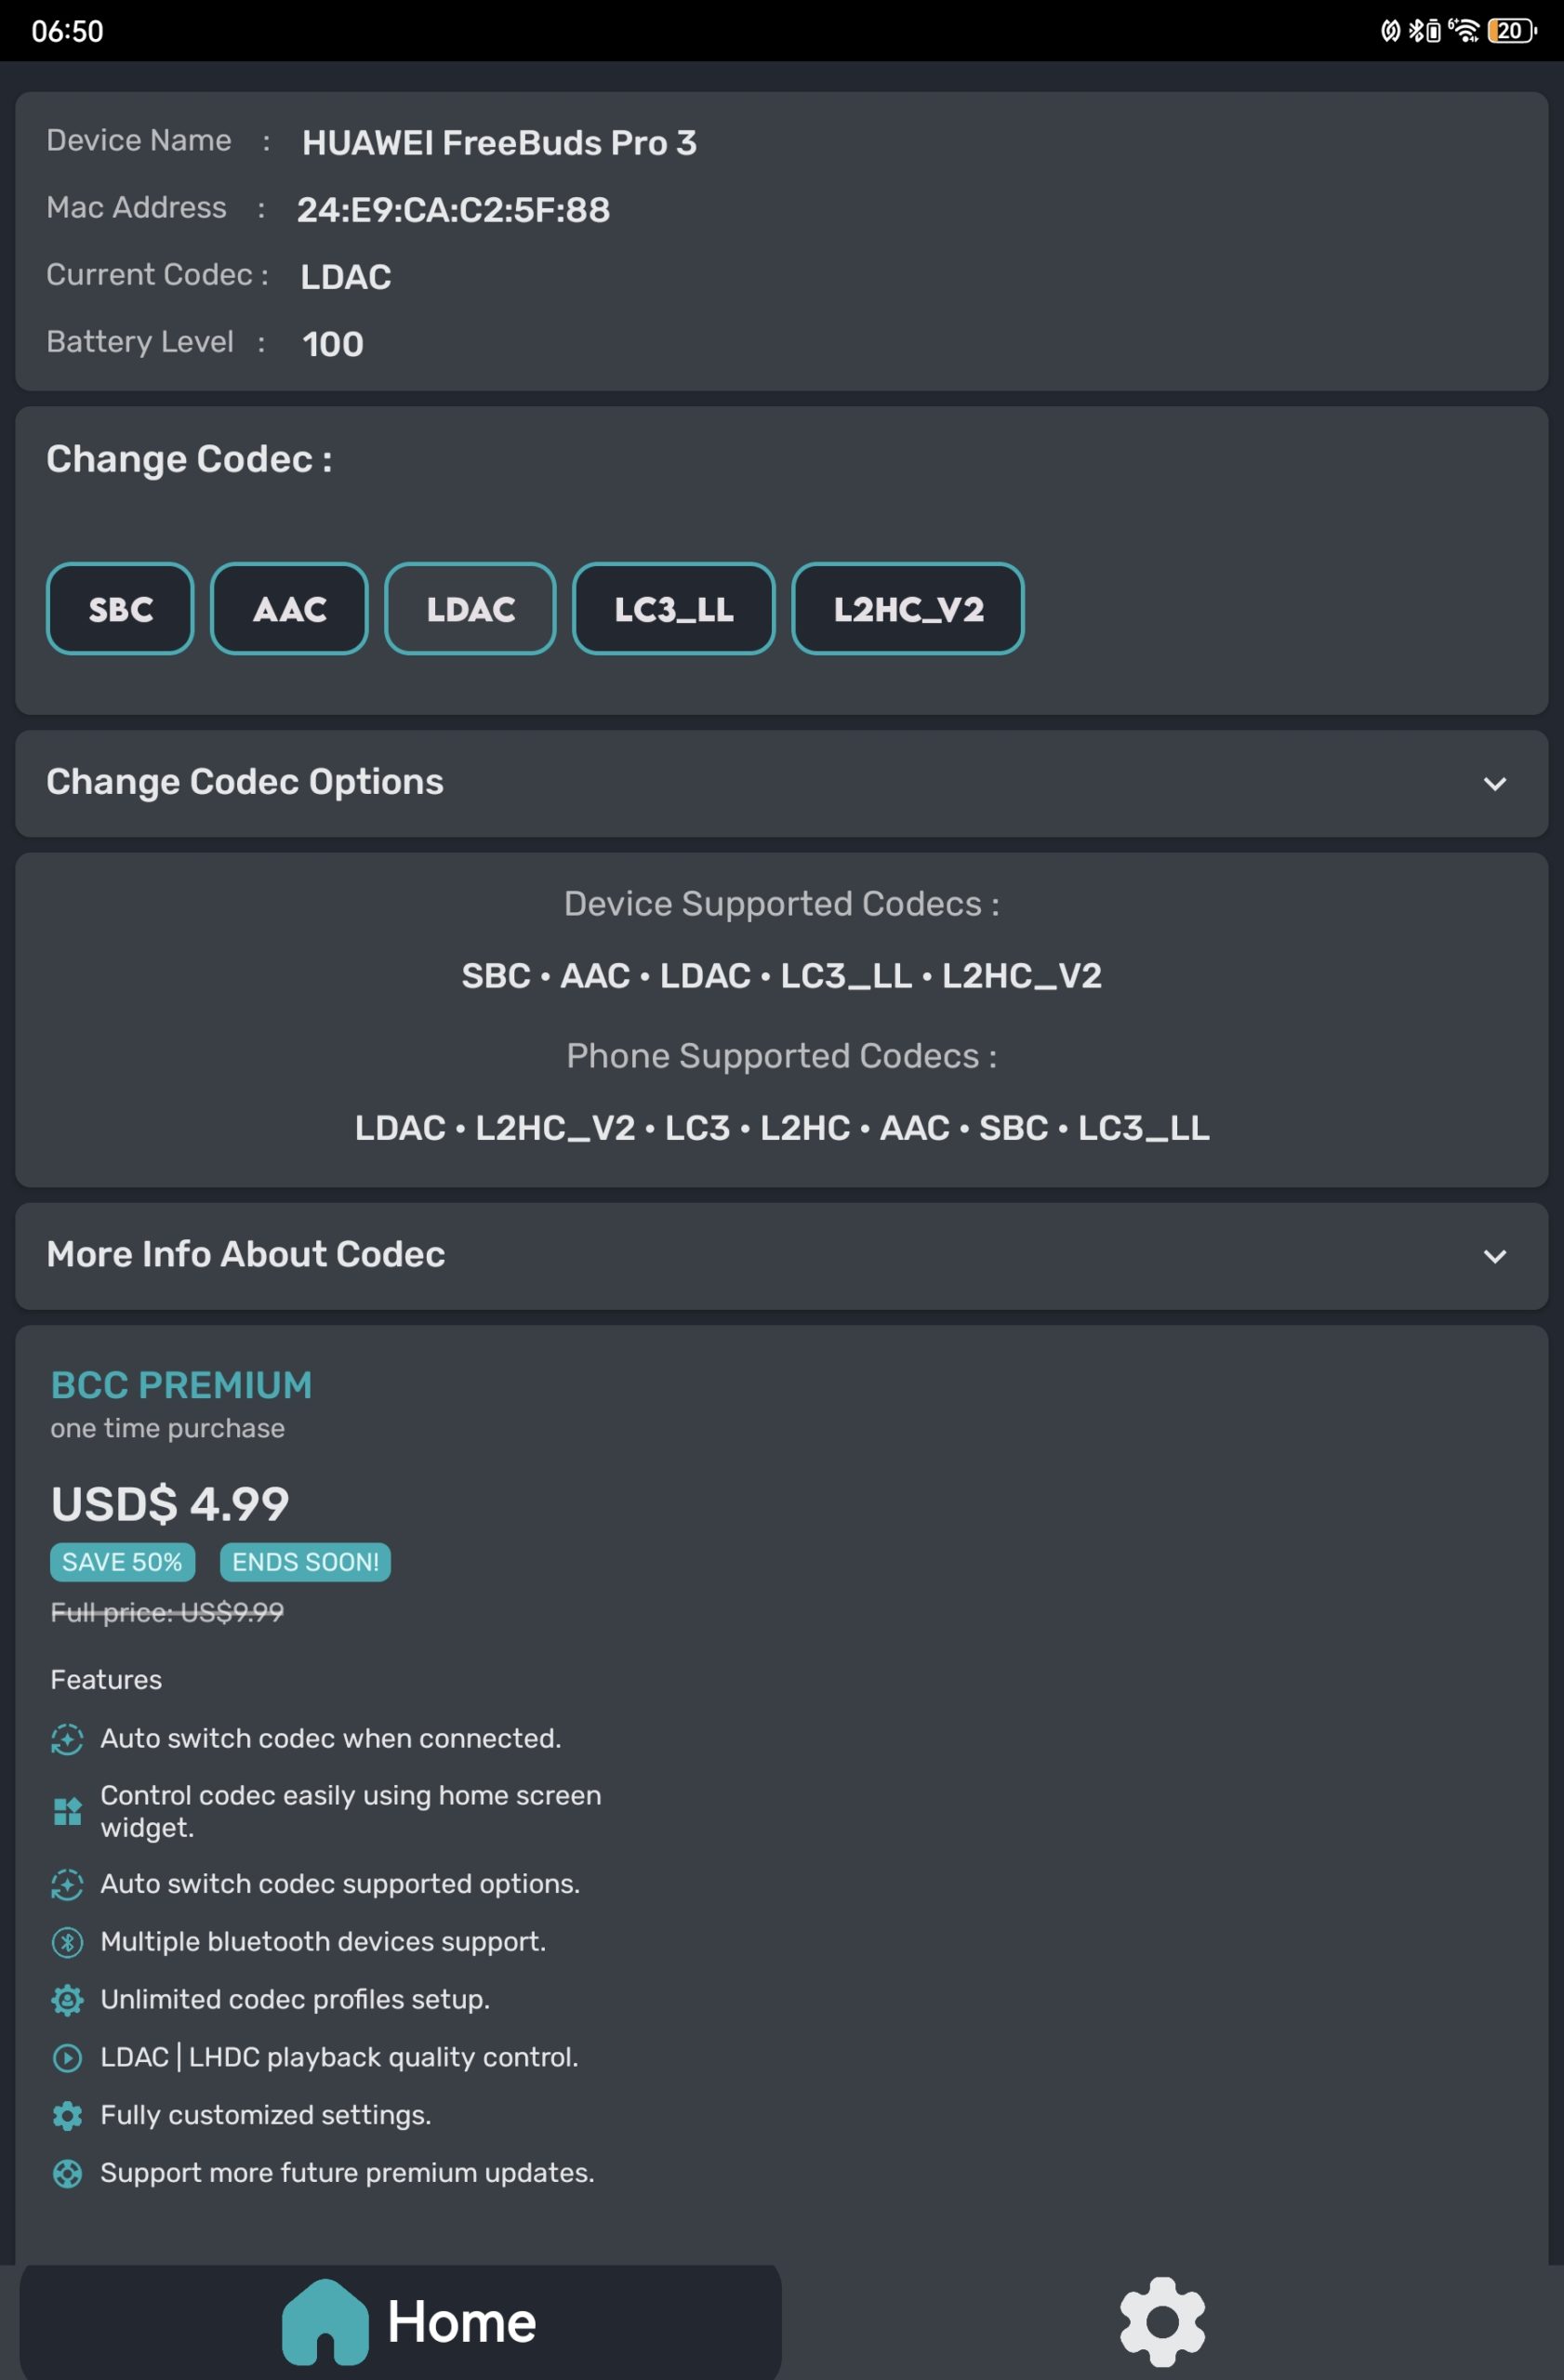Tap the unlimited codec profiles gear icon
The width and height of the screenshot is (1564, 2380).
coord(67,2000)
